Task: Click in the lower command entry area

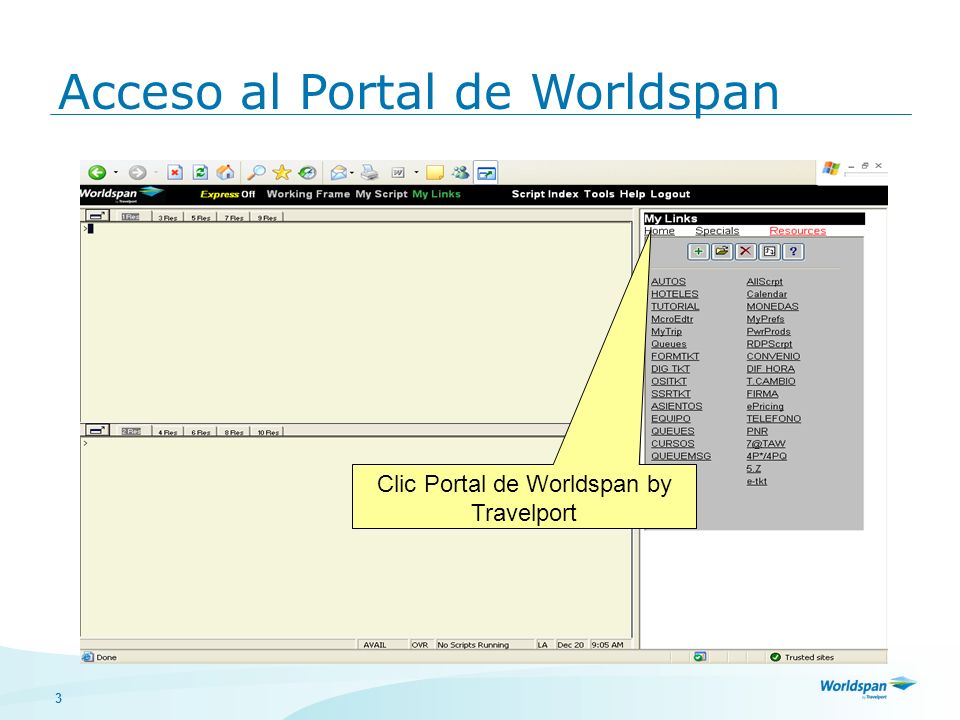Action: coord(356,538)
